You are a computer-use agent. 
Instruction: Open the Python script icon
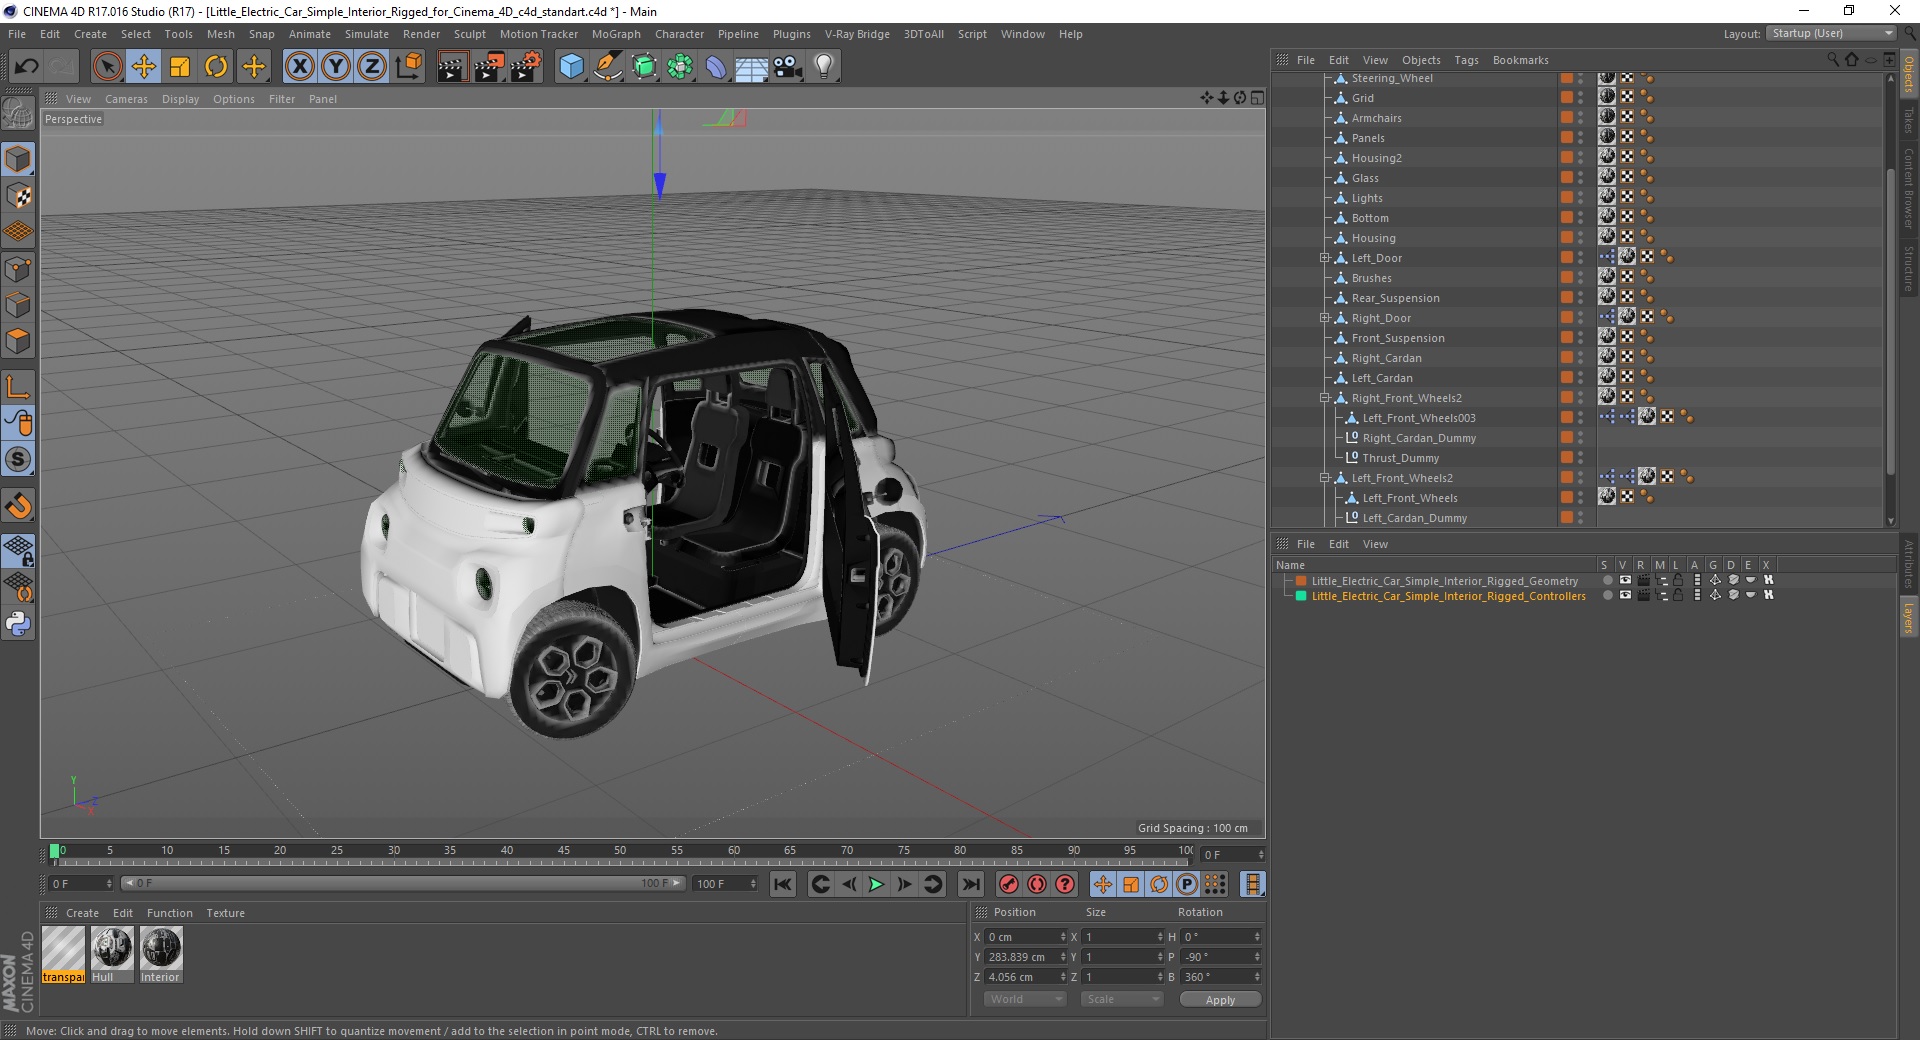(x=18, y=624)
